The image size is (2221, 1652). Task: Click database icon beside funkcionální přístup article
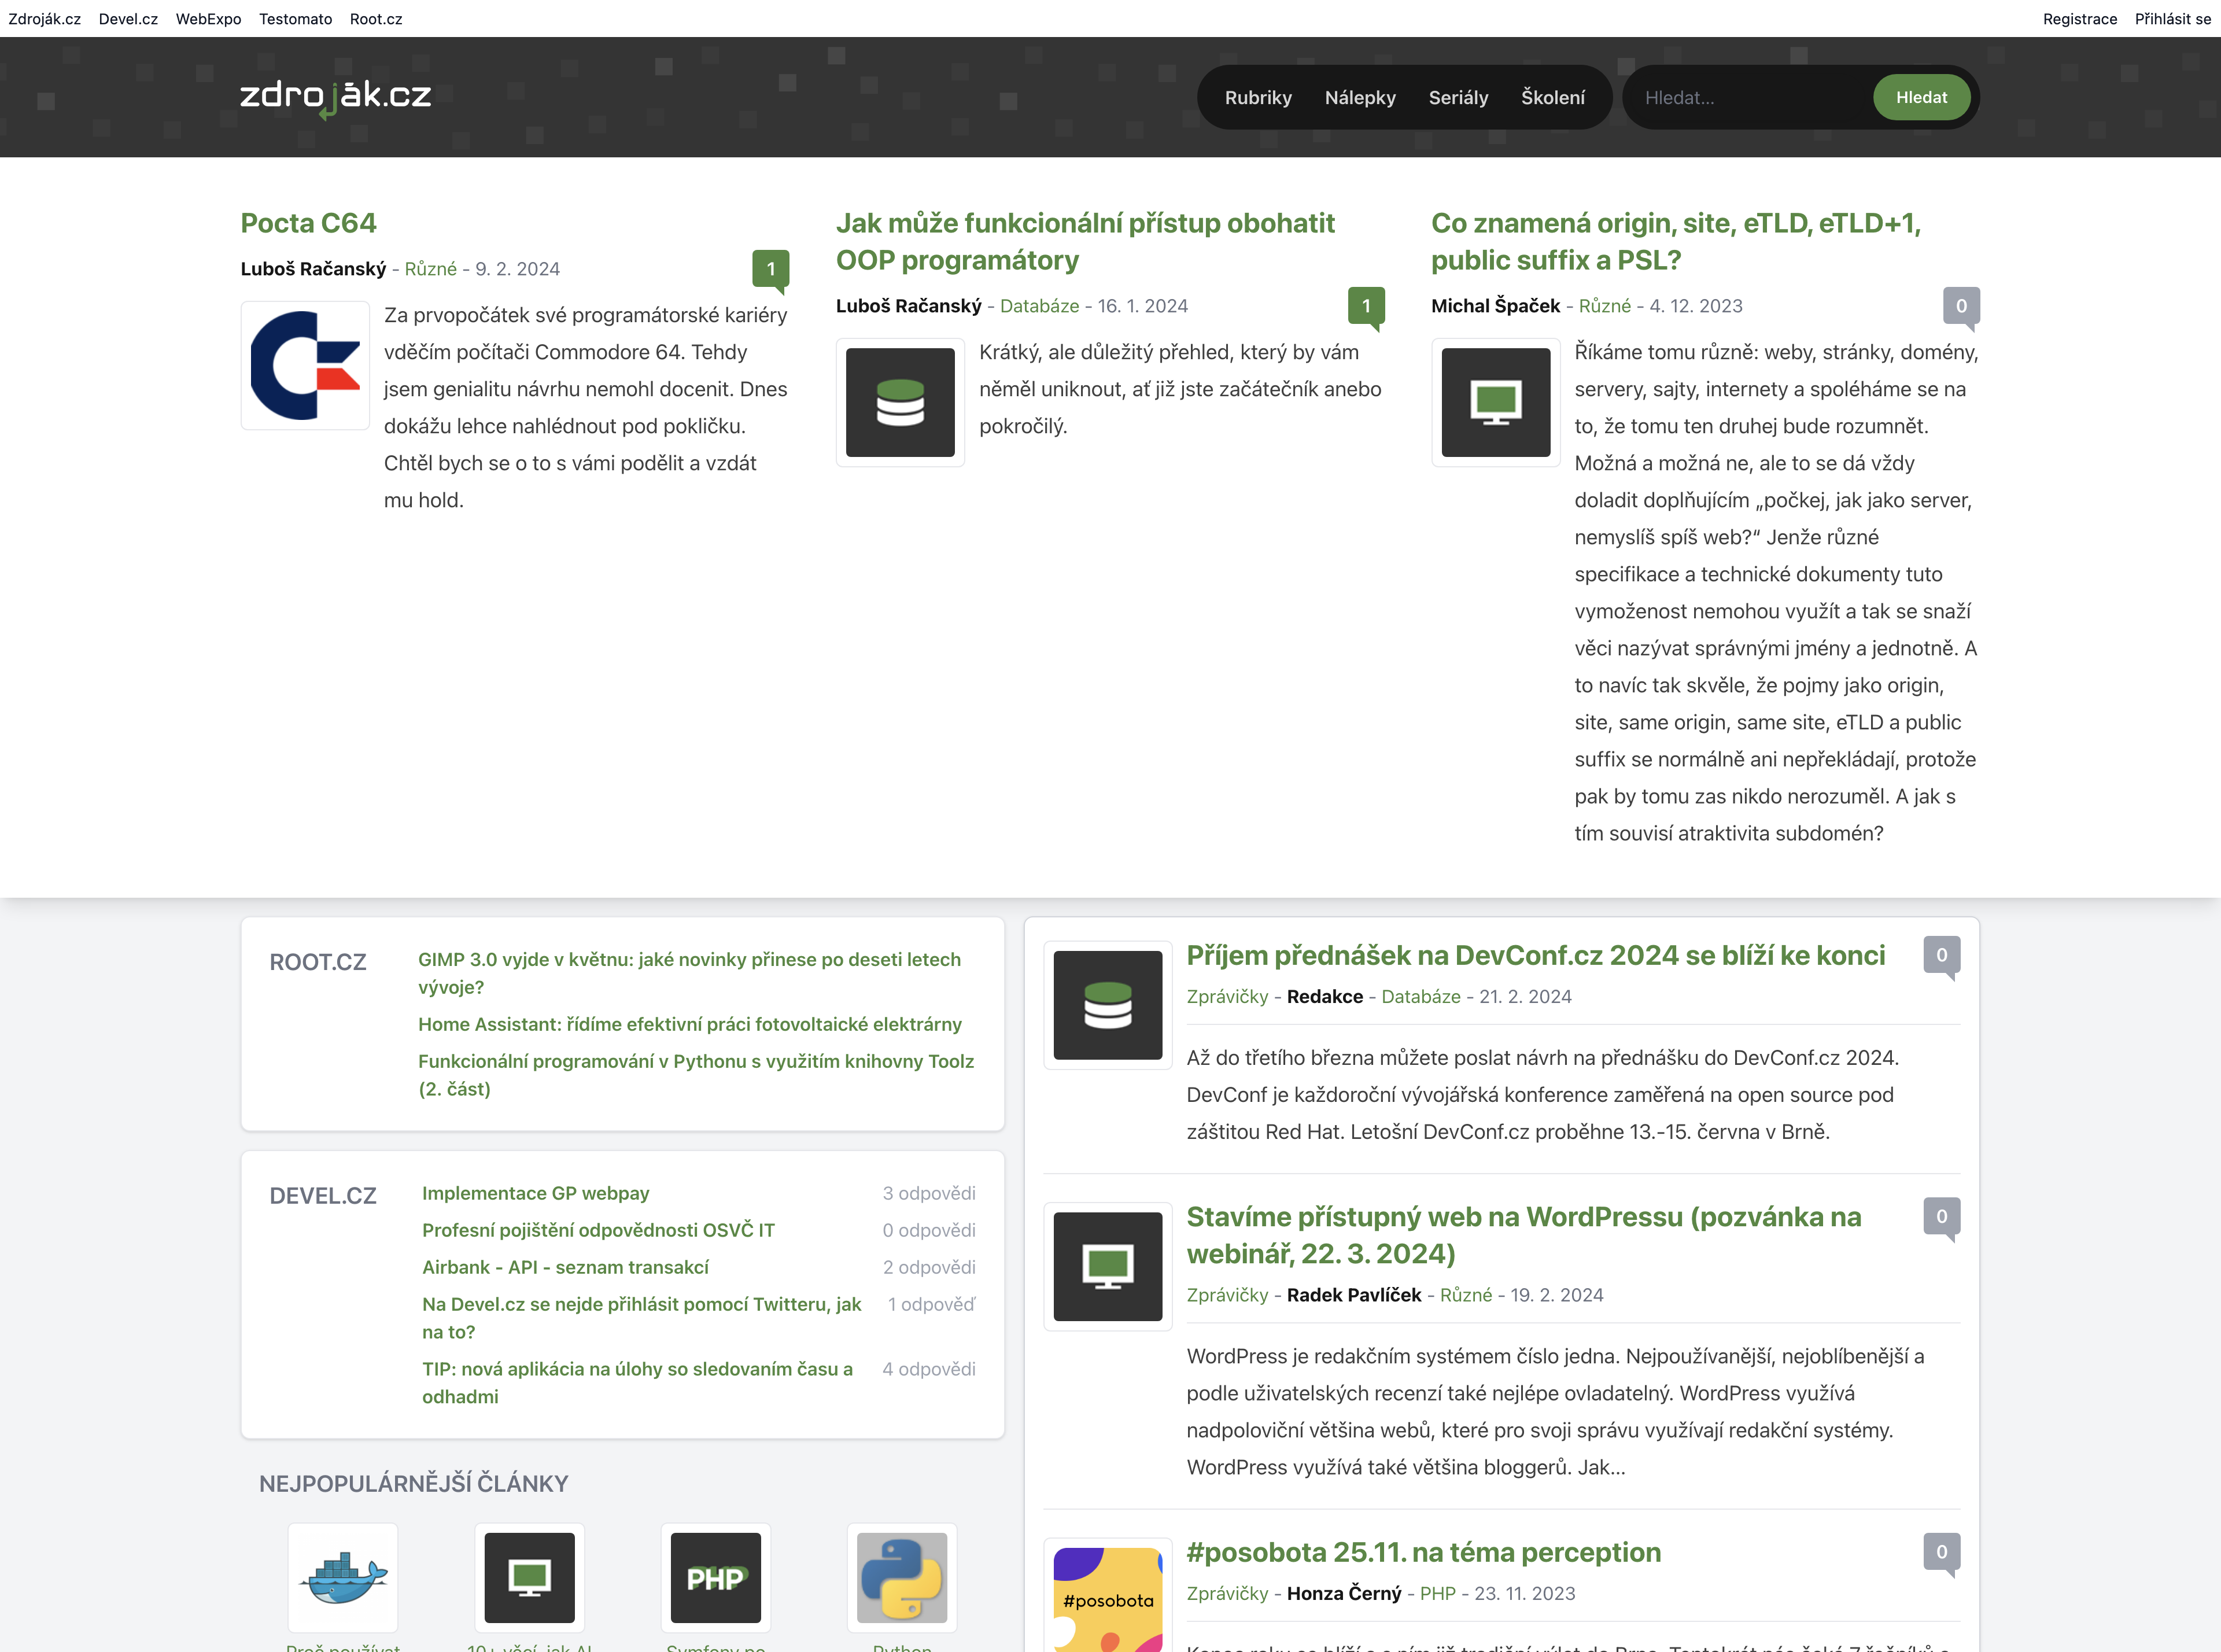click(900, 402)
